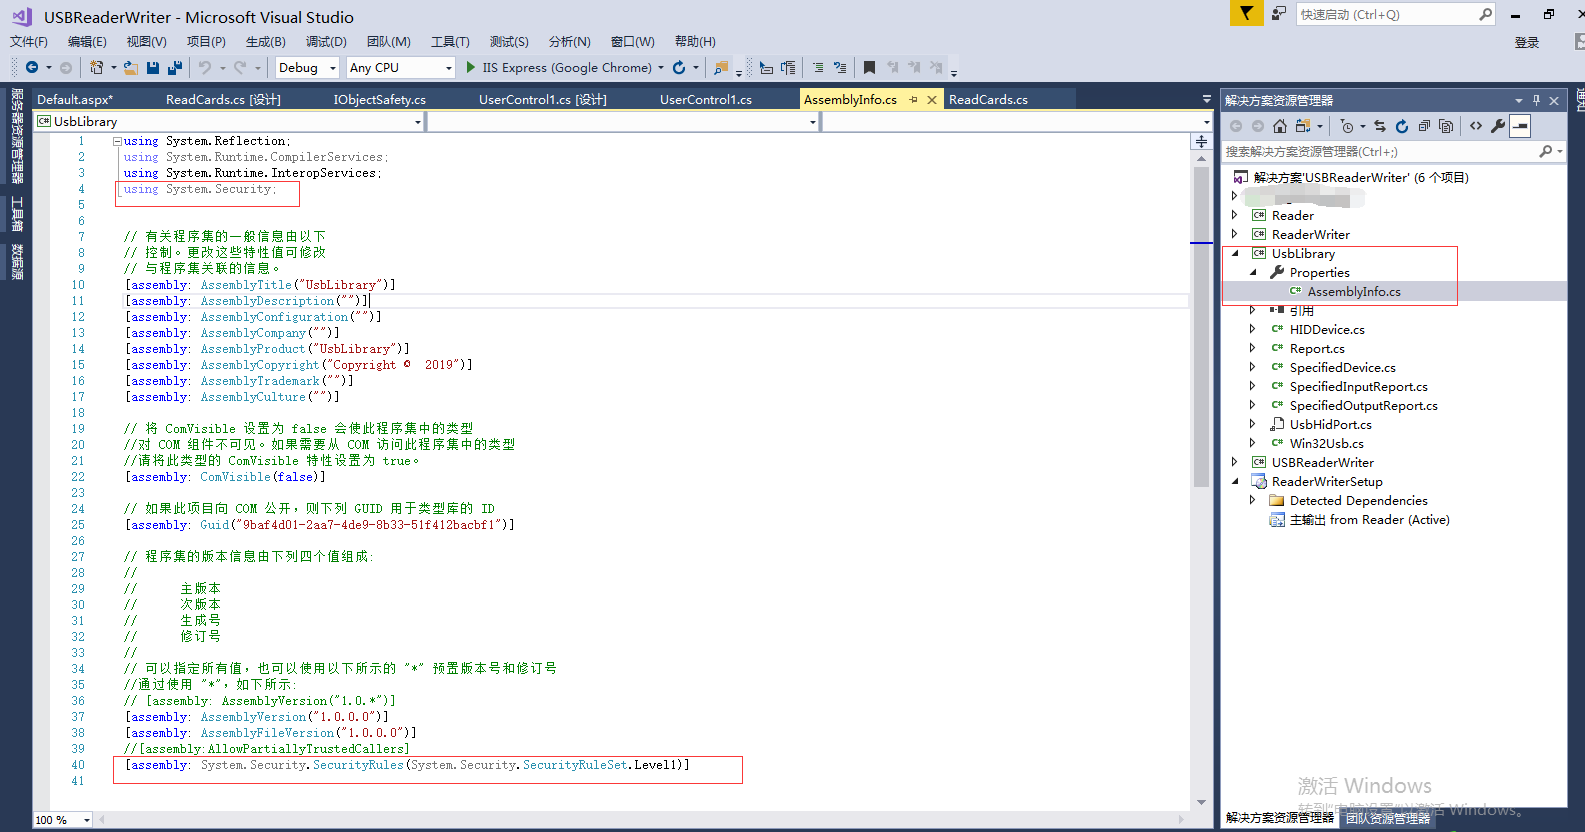Switch to the ReadCards.cs tab
Image resolution: width=1585 pixels, height=832 pixels.
(x=988, y=99)
